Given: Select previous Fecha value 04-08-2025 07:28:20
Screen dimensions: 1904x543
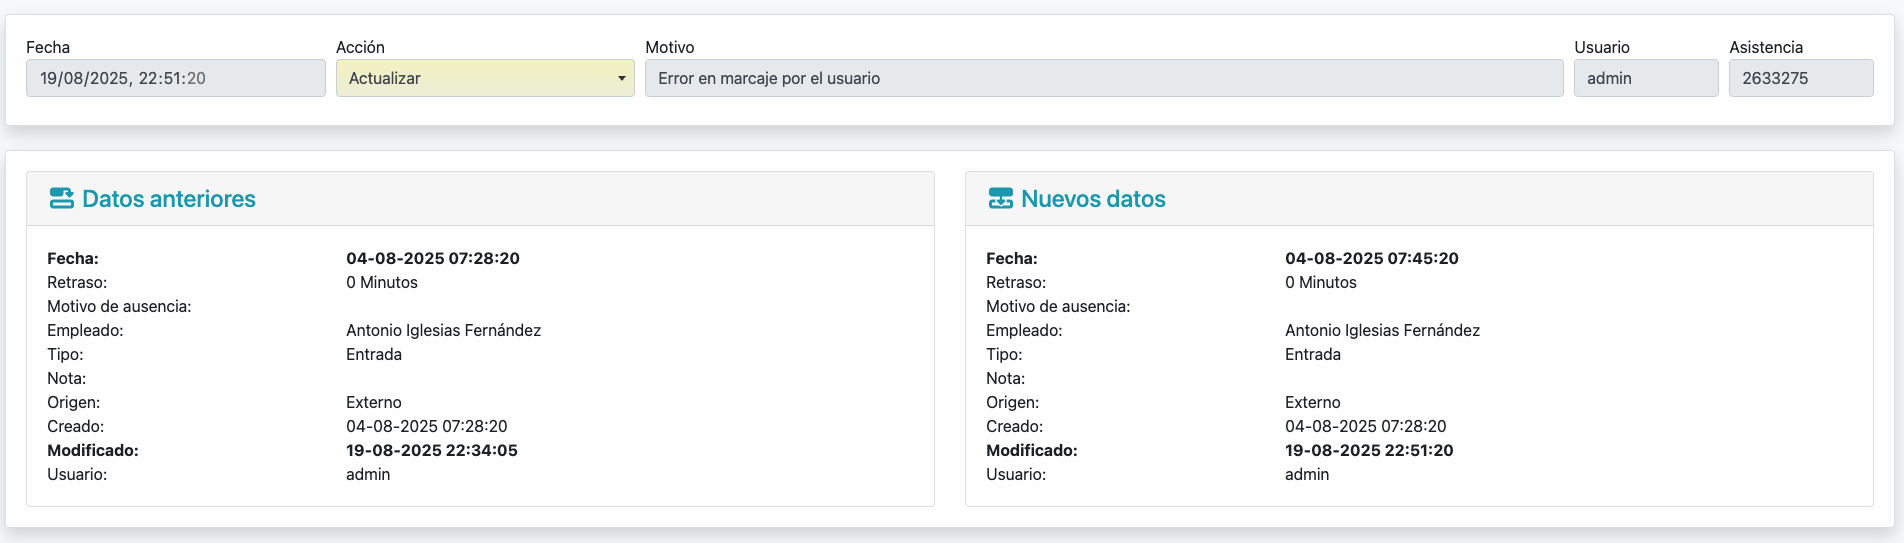Looking at the screenshot, I should click(x=432, y=258).
